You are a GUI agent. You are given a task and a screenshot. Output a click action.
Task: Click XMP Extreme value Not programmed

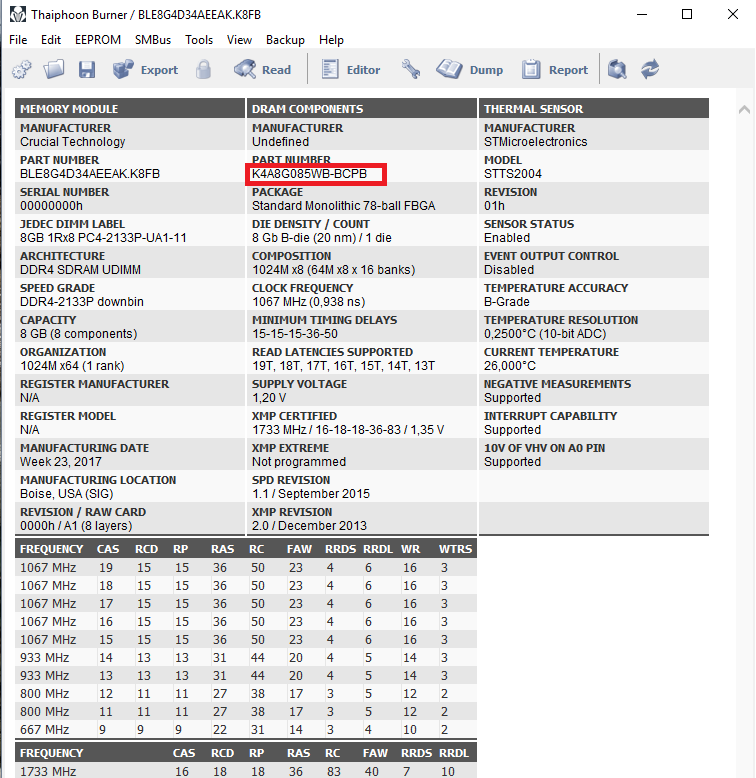299,462
